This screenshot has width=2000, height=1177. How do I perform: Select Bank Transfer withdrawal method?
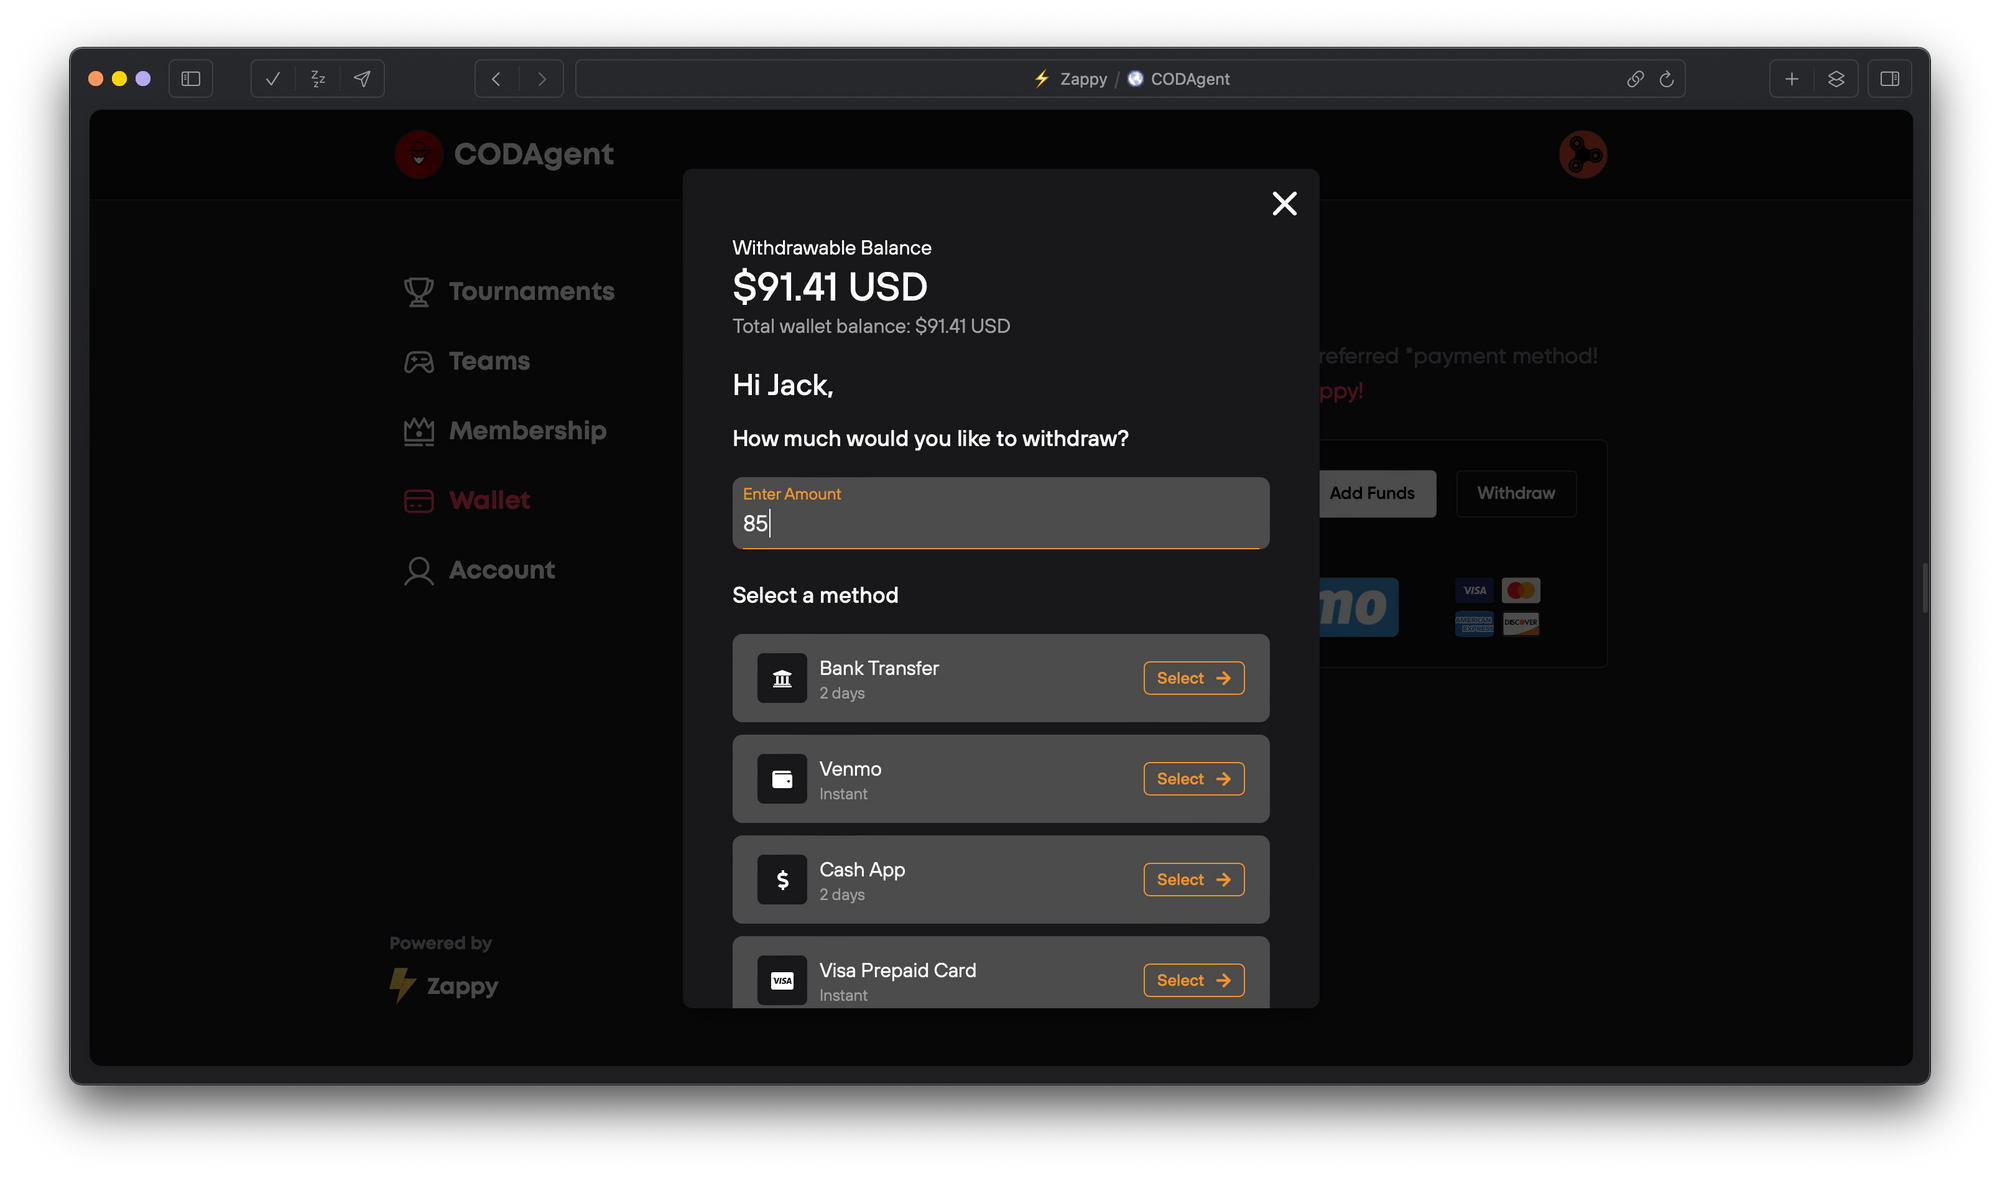coord(1193,678)
